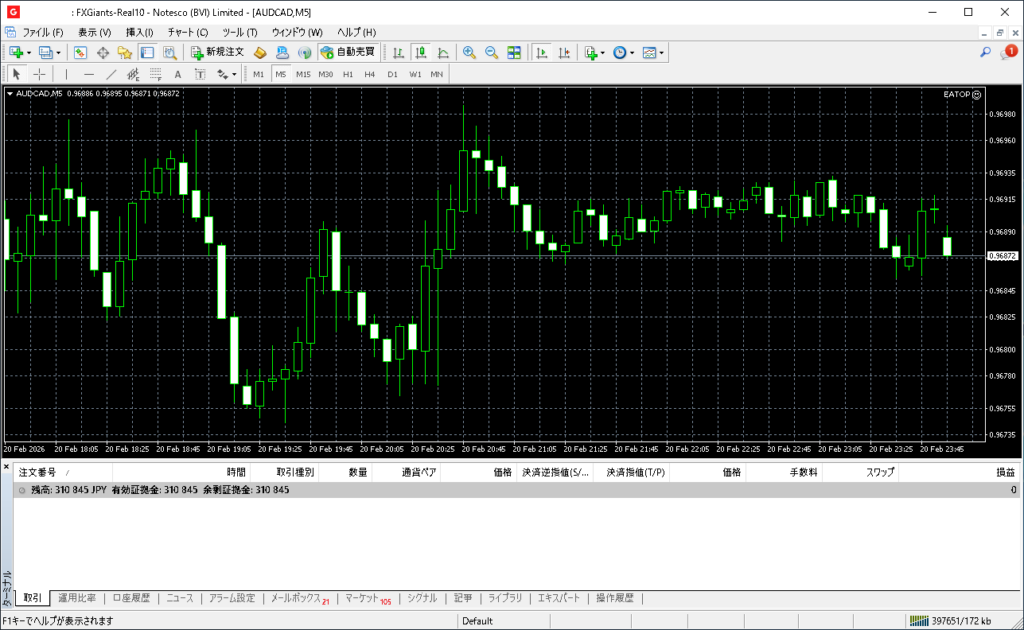The width and height of the screenshot is (1024, 630).
Task: Click the text label tool
Action: [x=178, y=74]
